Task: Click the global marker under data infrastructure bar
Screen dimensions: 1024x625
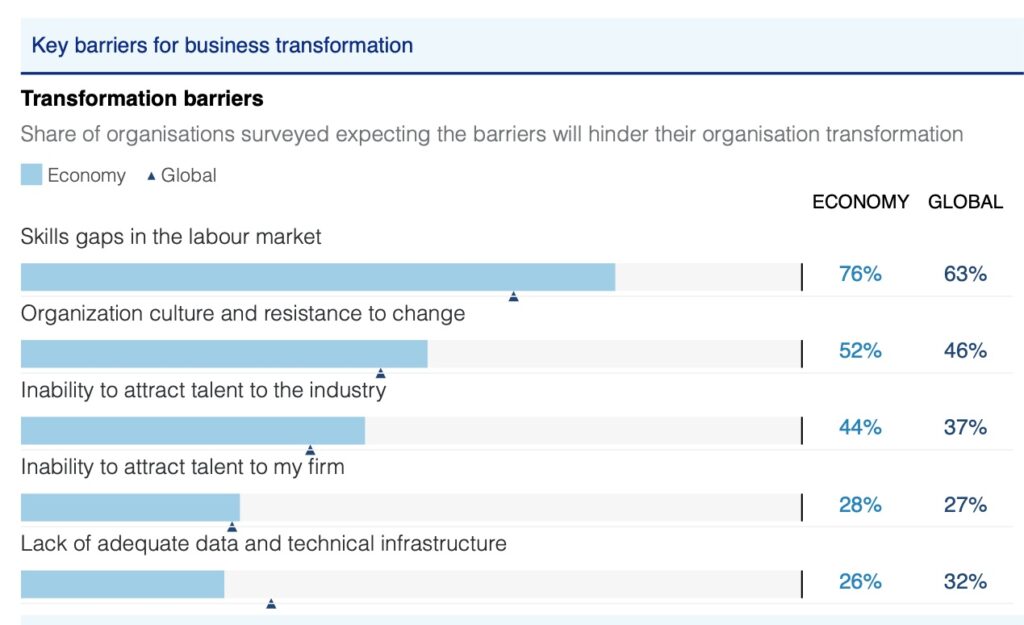Action: click(270, 603)
